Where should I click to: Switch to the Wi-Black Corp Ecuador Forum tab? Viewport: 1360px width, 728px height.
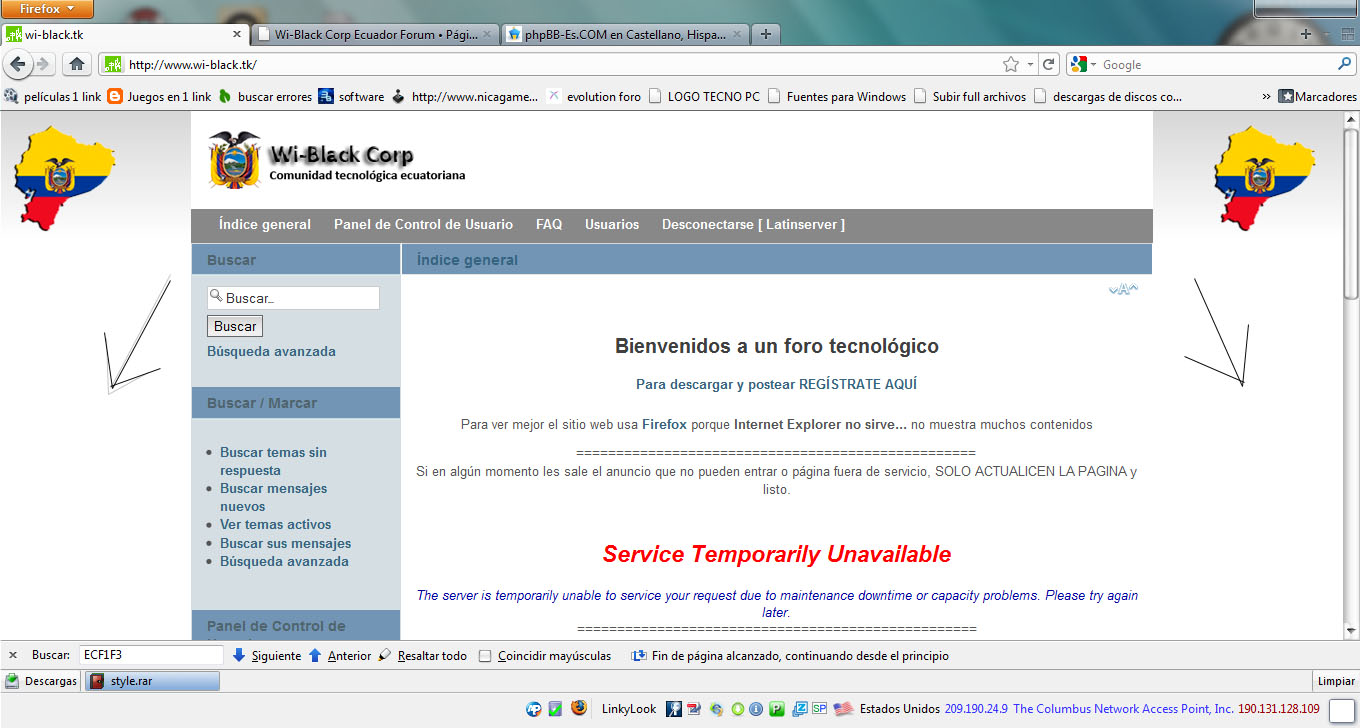point(376,34)
